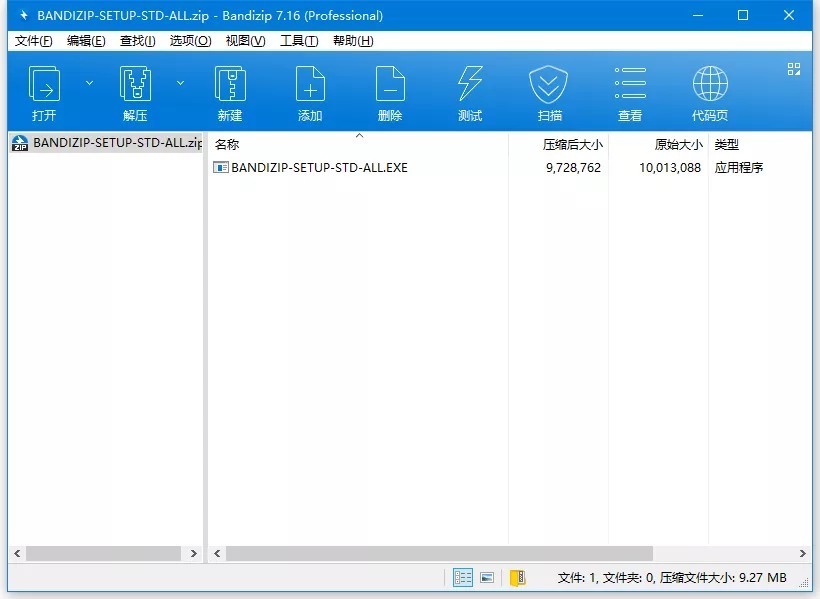Click the 应用程序 type cell
Image resolution: width=820 pixels, height=599 pixels.
coord(739,168)
